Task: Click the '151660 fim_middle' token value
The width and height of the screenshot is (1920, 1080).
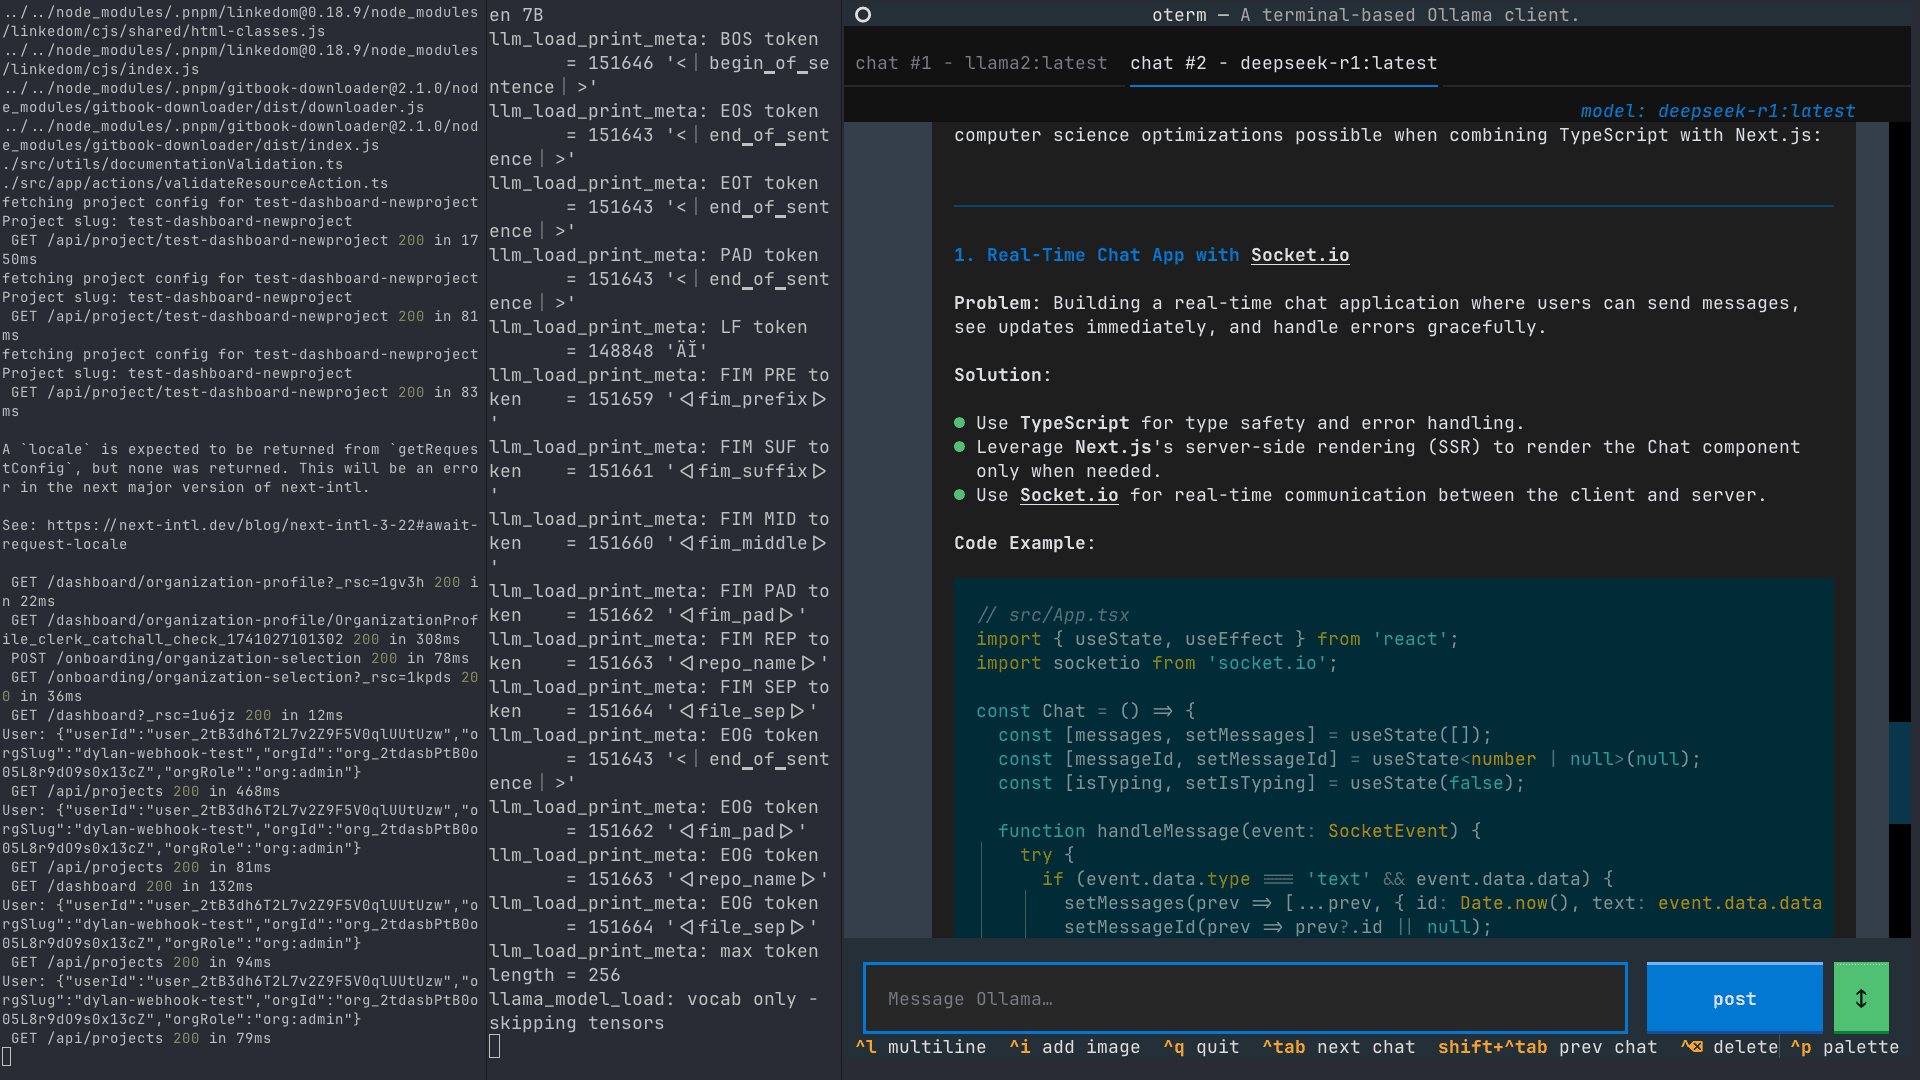Action: pyautogui.click(x=707, y=543)
